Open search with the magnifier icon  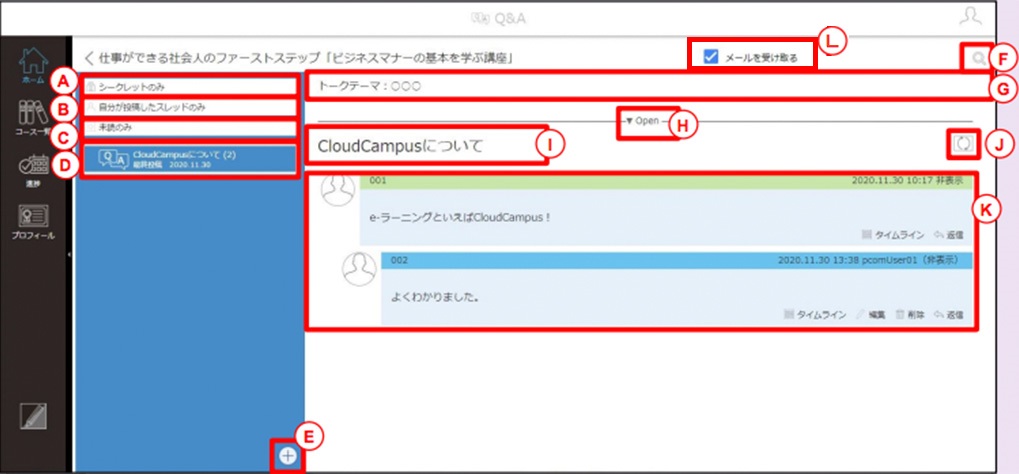pos(977,59)
